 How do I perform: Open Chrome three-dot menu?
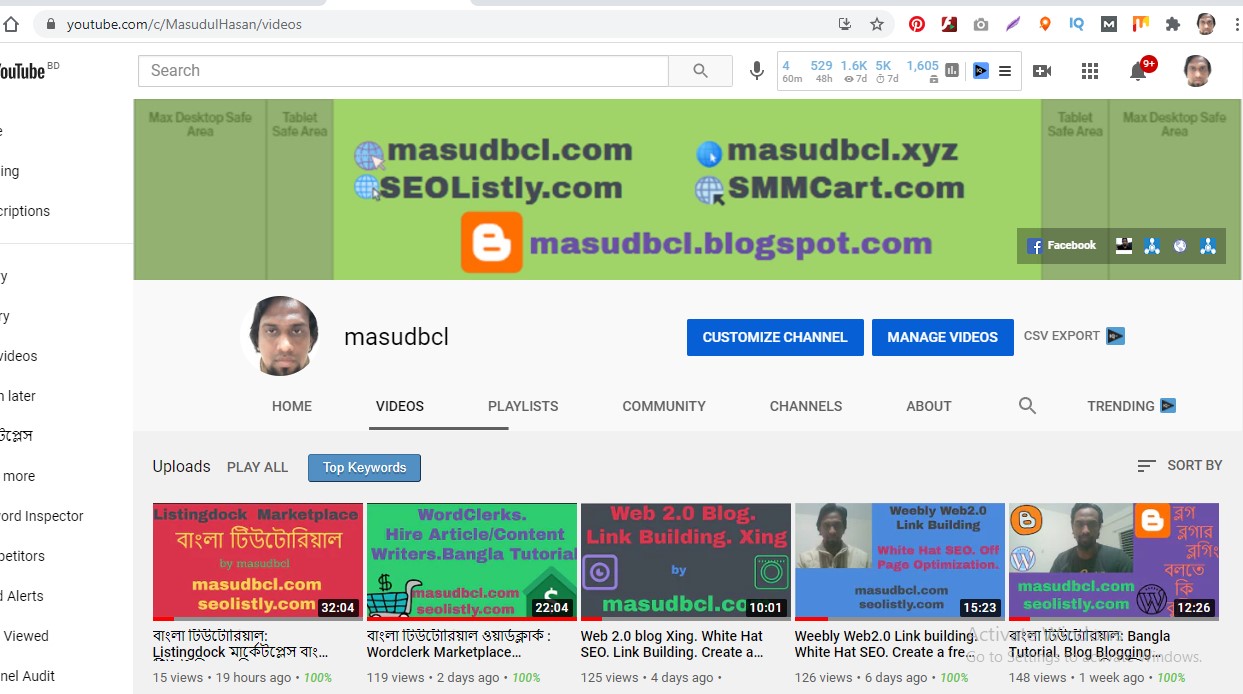pos(1236,24)
